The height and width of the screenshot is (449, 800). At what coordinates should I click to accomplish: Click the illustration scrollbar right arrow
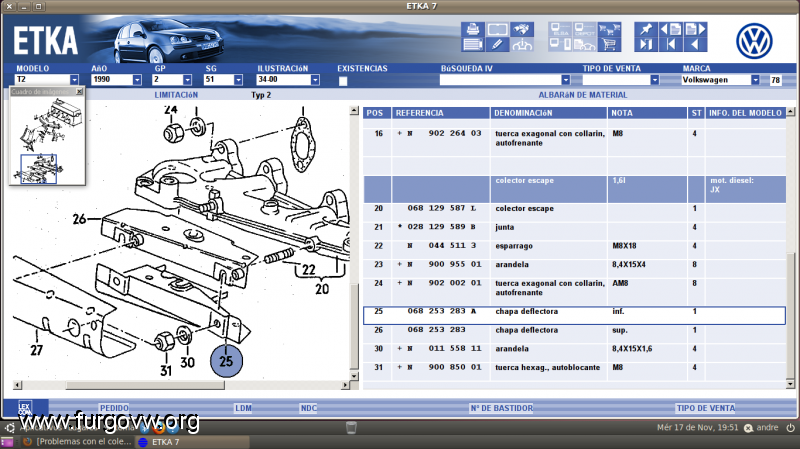pos(345,385)
